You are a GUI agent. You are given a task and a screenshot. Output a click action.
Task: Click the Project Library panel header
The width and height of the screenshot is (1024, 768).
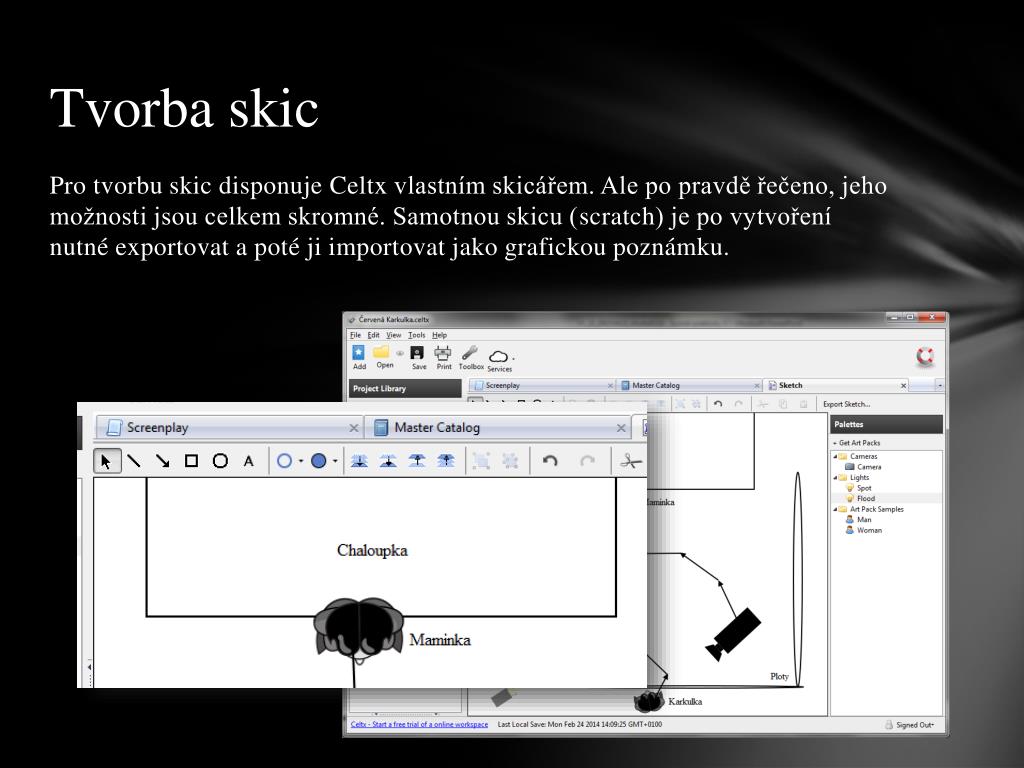coord(405,389)
